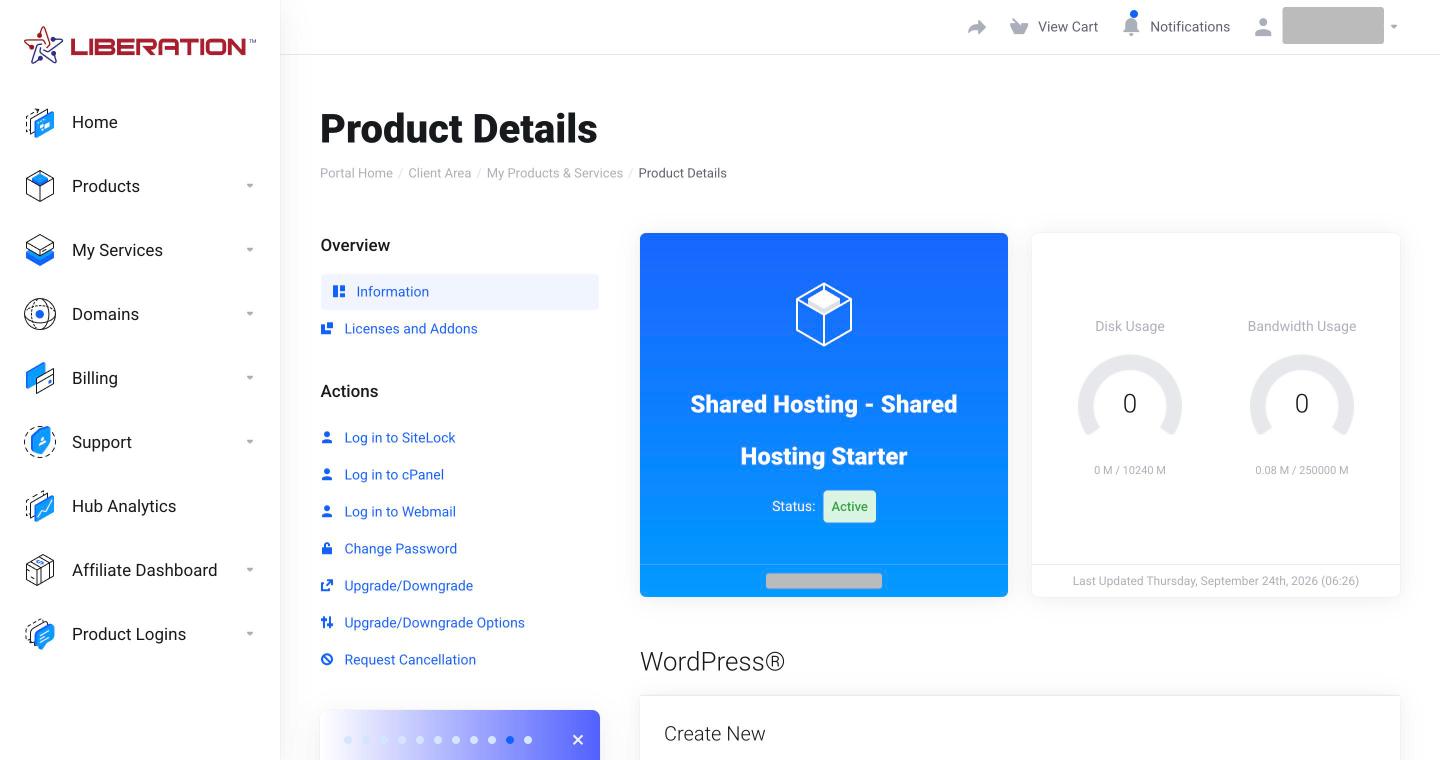This screenshot has height=760, width=1440.
Task: Expand the Domains dropdown arrow
Action: coord(250,314)
